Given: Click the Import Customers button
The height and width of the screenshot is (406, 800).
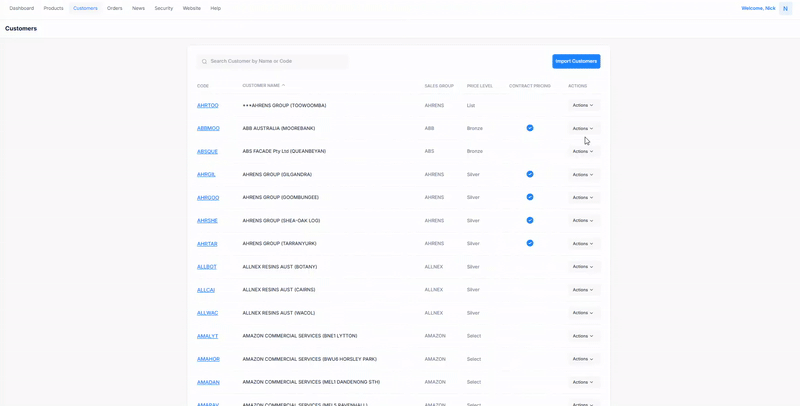Looking at the screenshot, I should click(x=576, y=61).
